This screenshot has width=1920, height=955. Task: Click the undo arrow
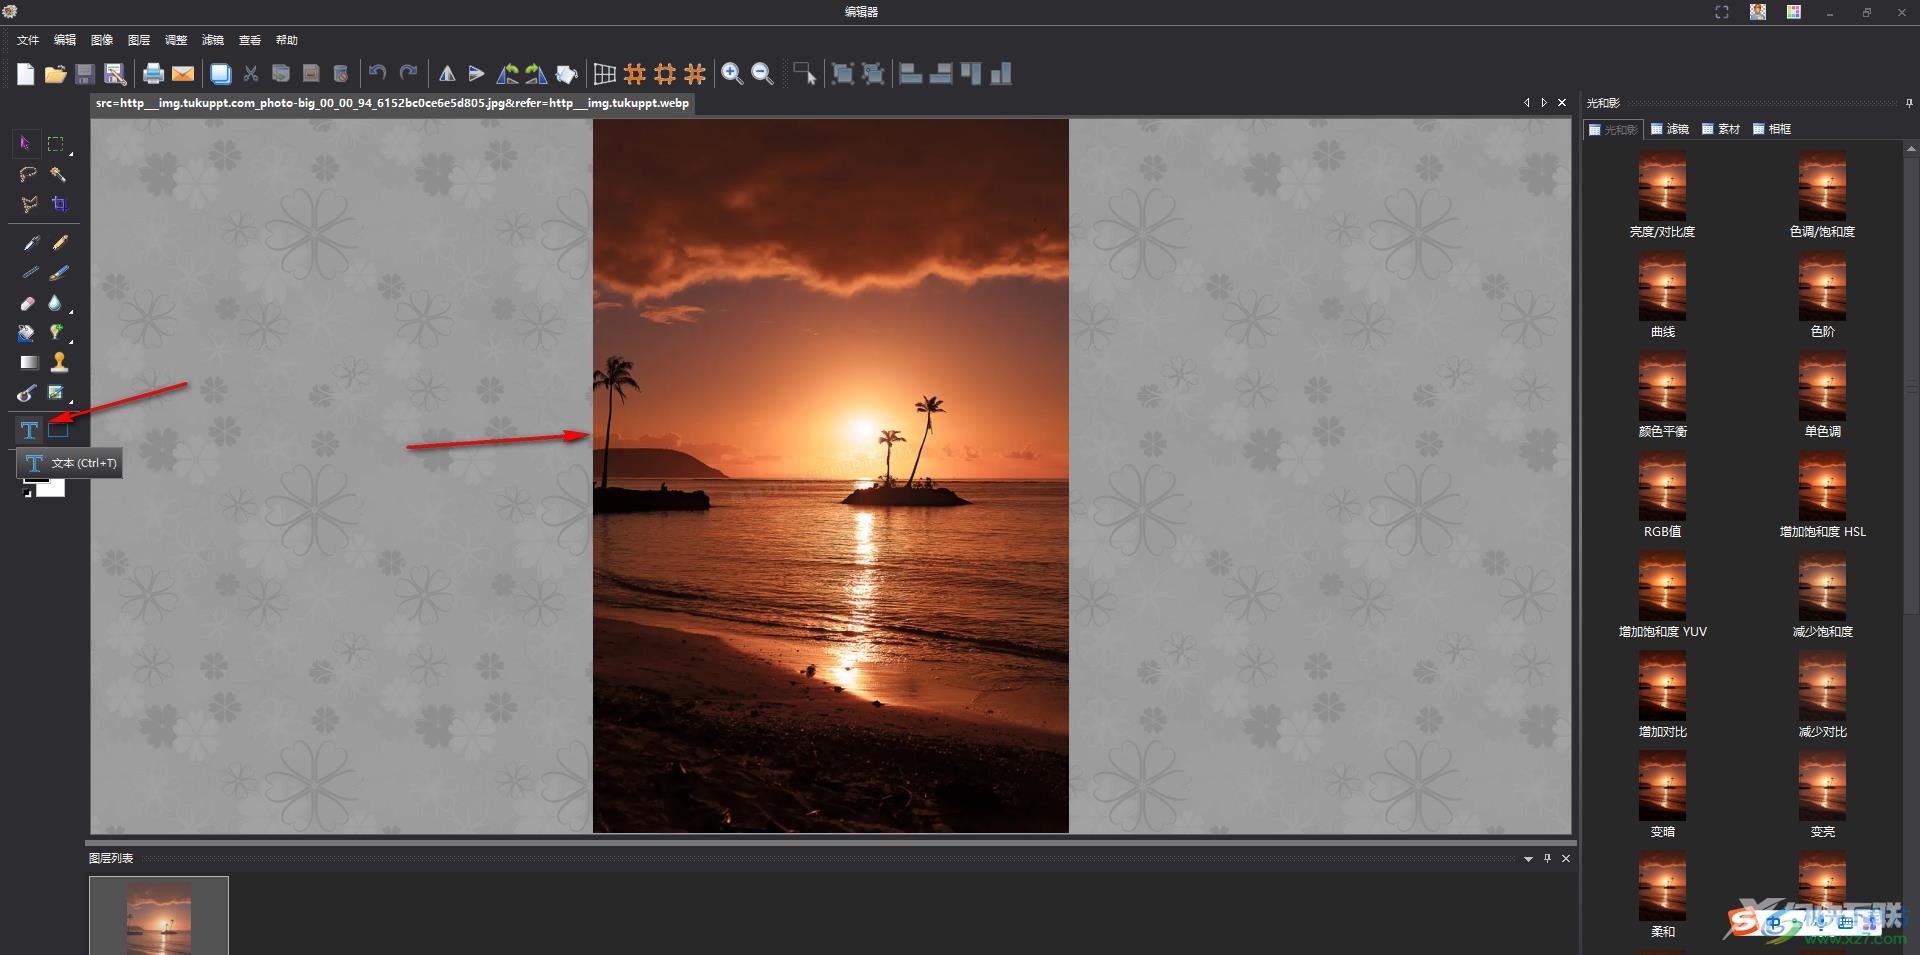pos(377,73)
